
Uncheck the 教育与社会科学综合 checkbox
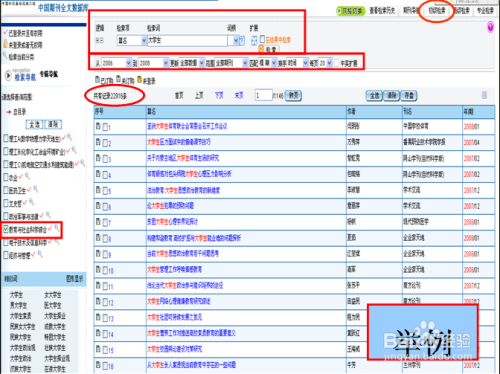(6, 229)
